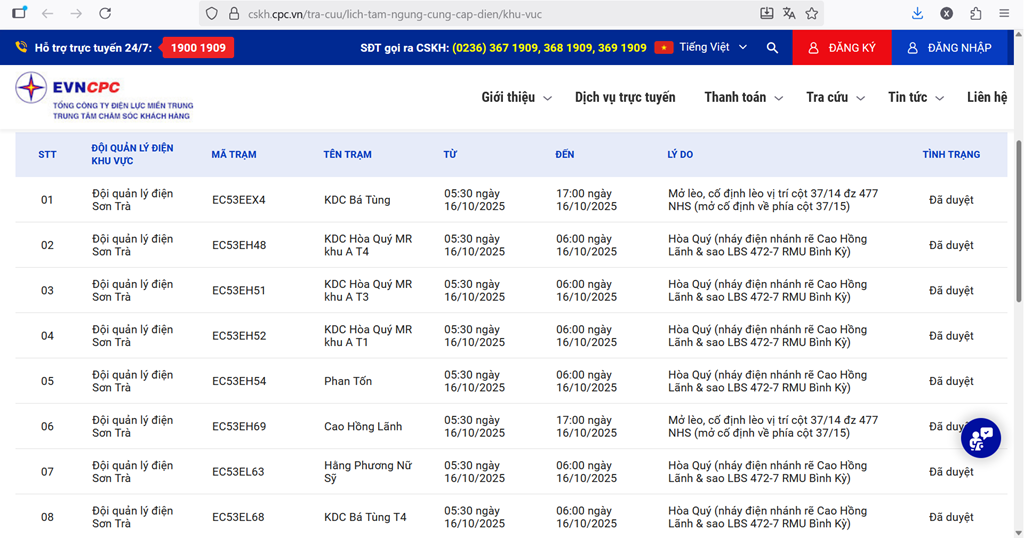
Task: Expand the Tiếng Việt language dropdown
Action: [704, 48]
